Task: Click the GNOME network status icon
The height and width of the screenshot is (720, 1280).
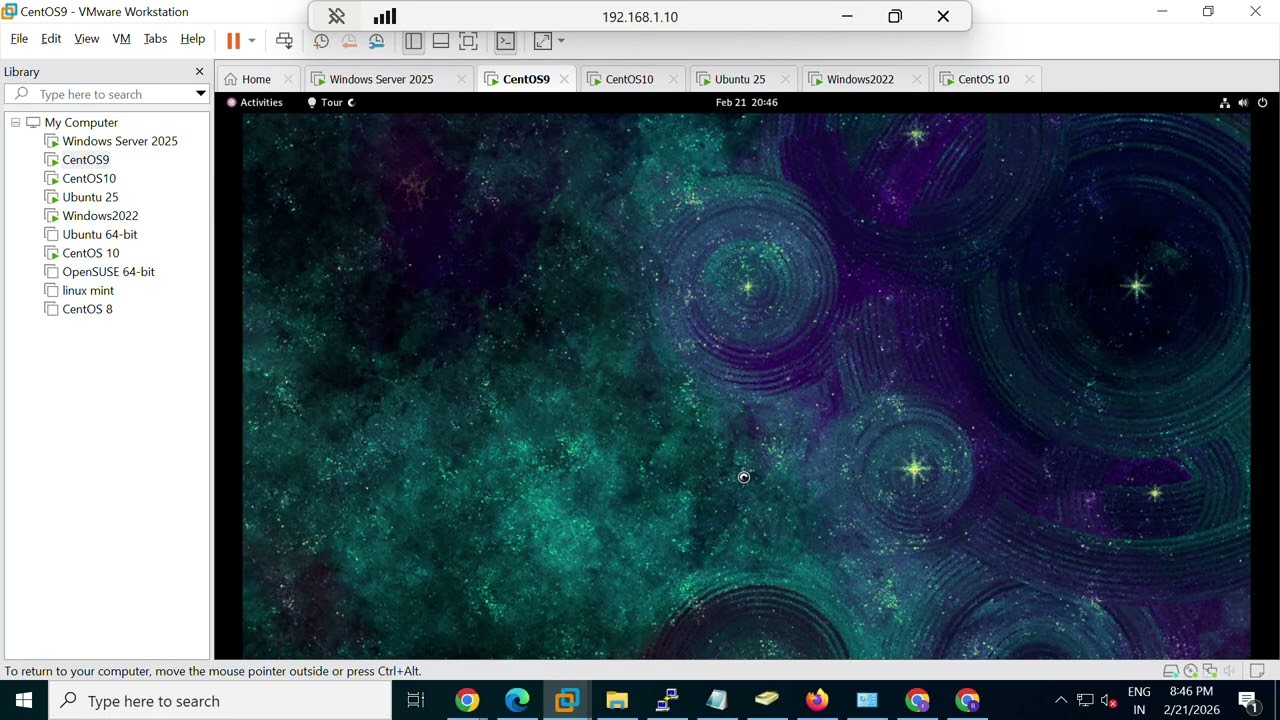Action: (x=1224, y=102)
